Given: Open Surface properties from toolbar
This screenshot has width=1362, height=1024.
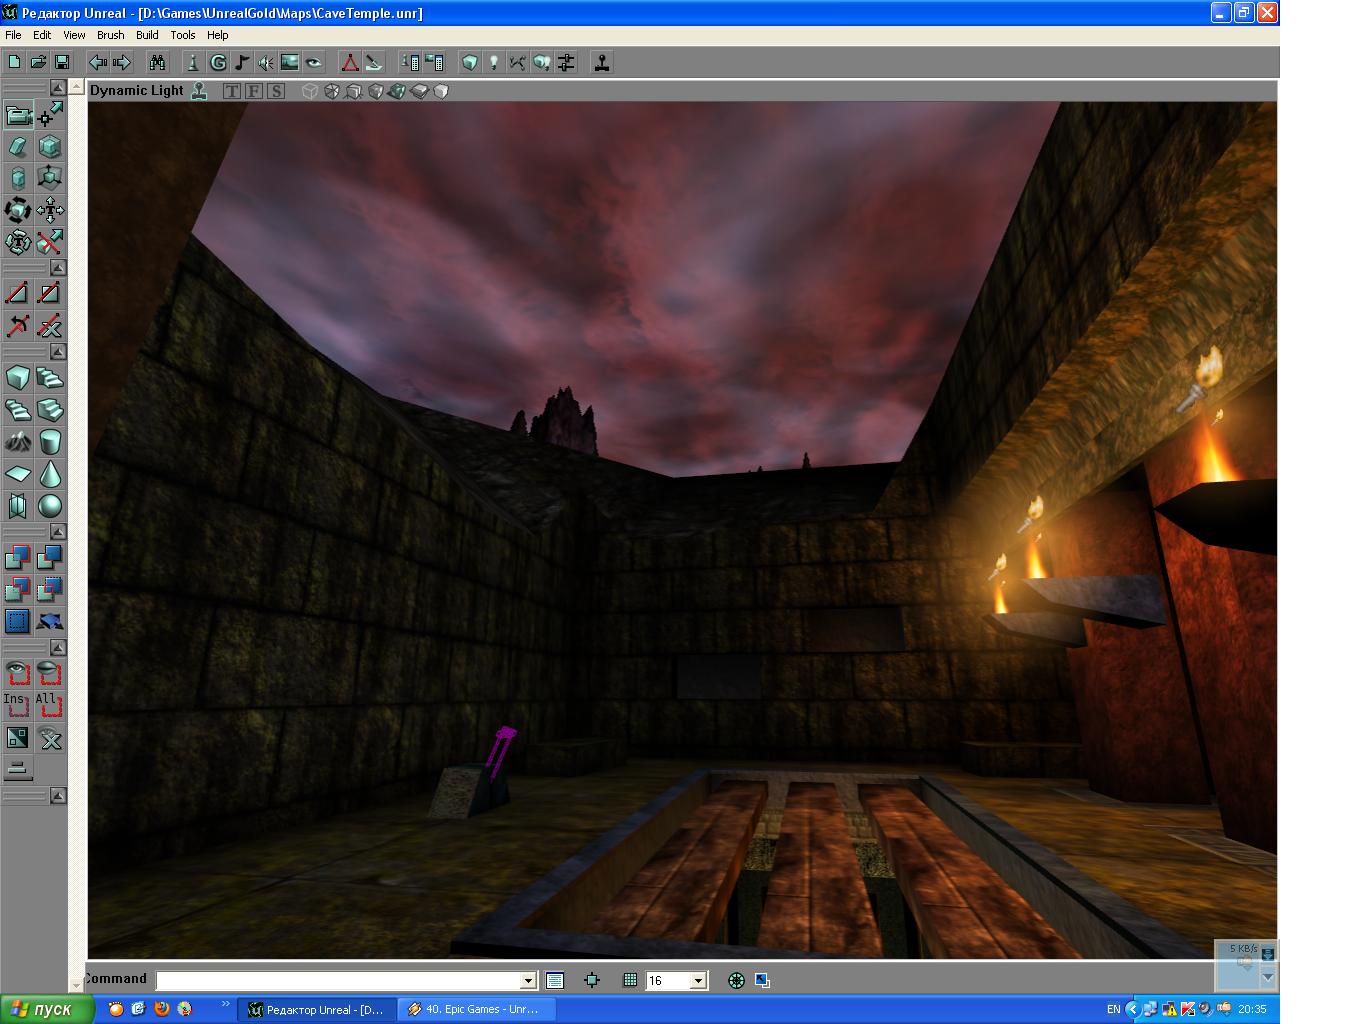Looking at the screenshot, I should [434, 62].
